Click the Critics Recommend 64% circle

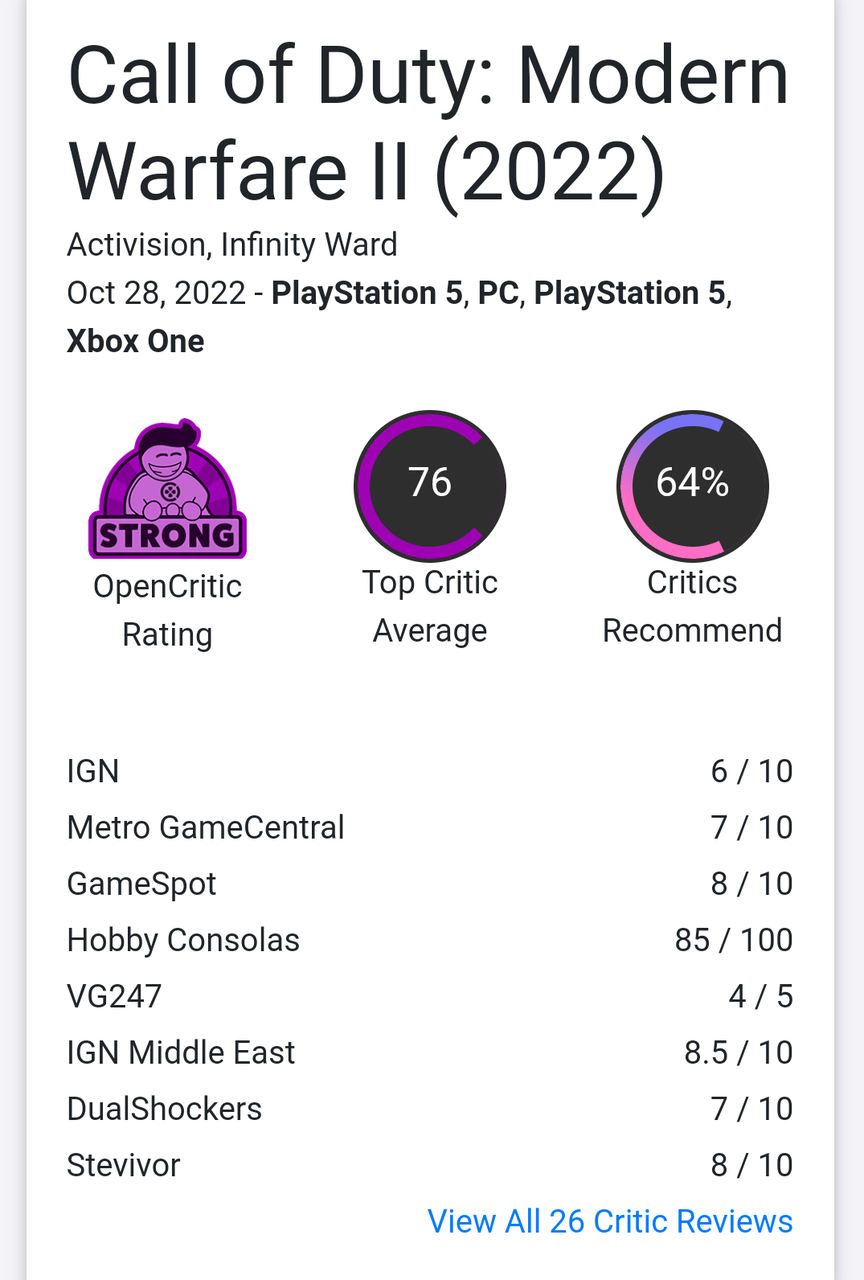pyautogui.click(x=692, y=486)
